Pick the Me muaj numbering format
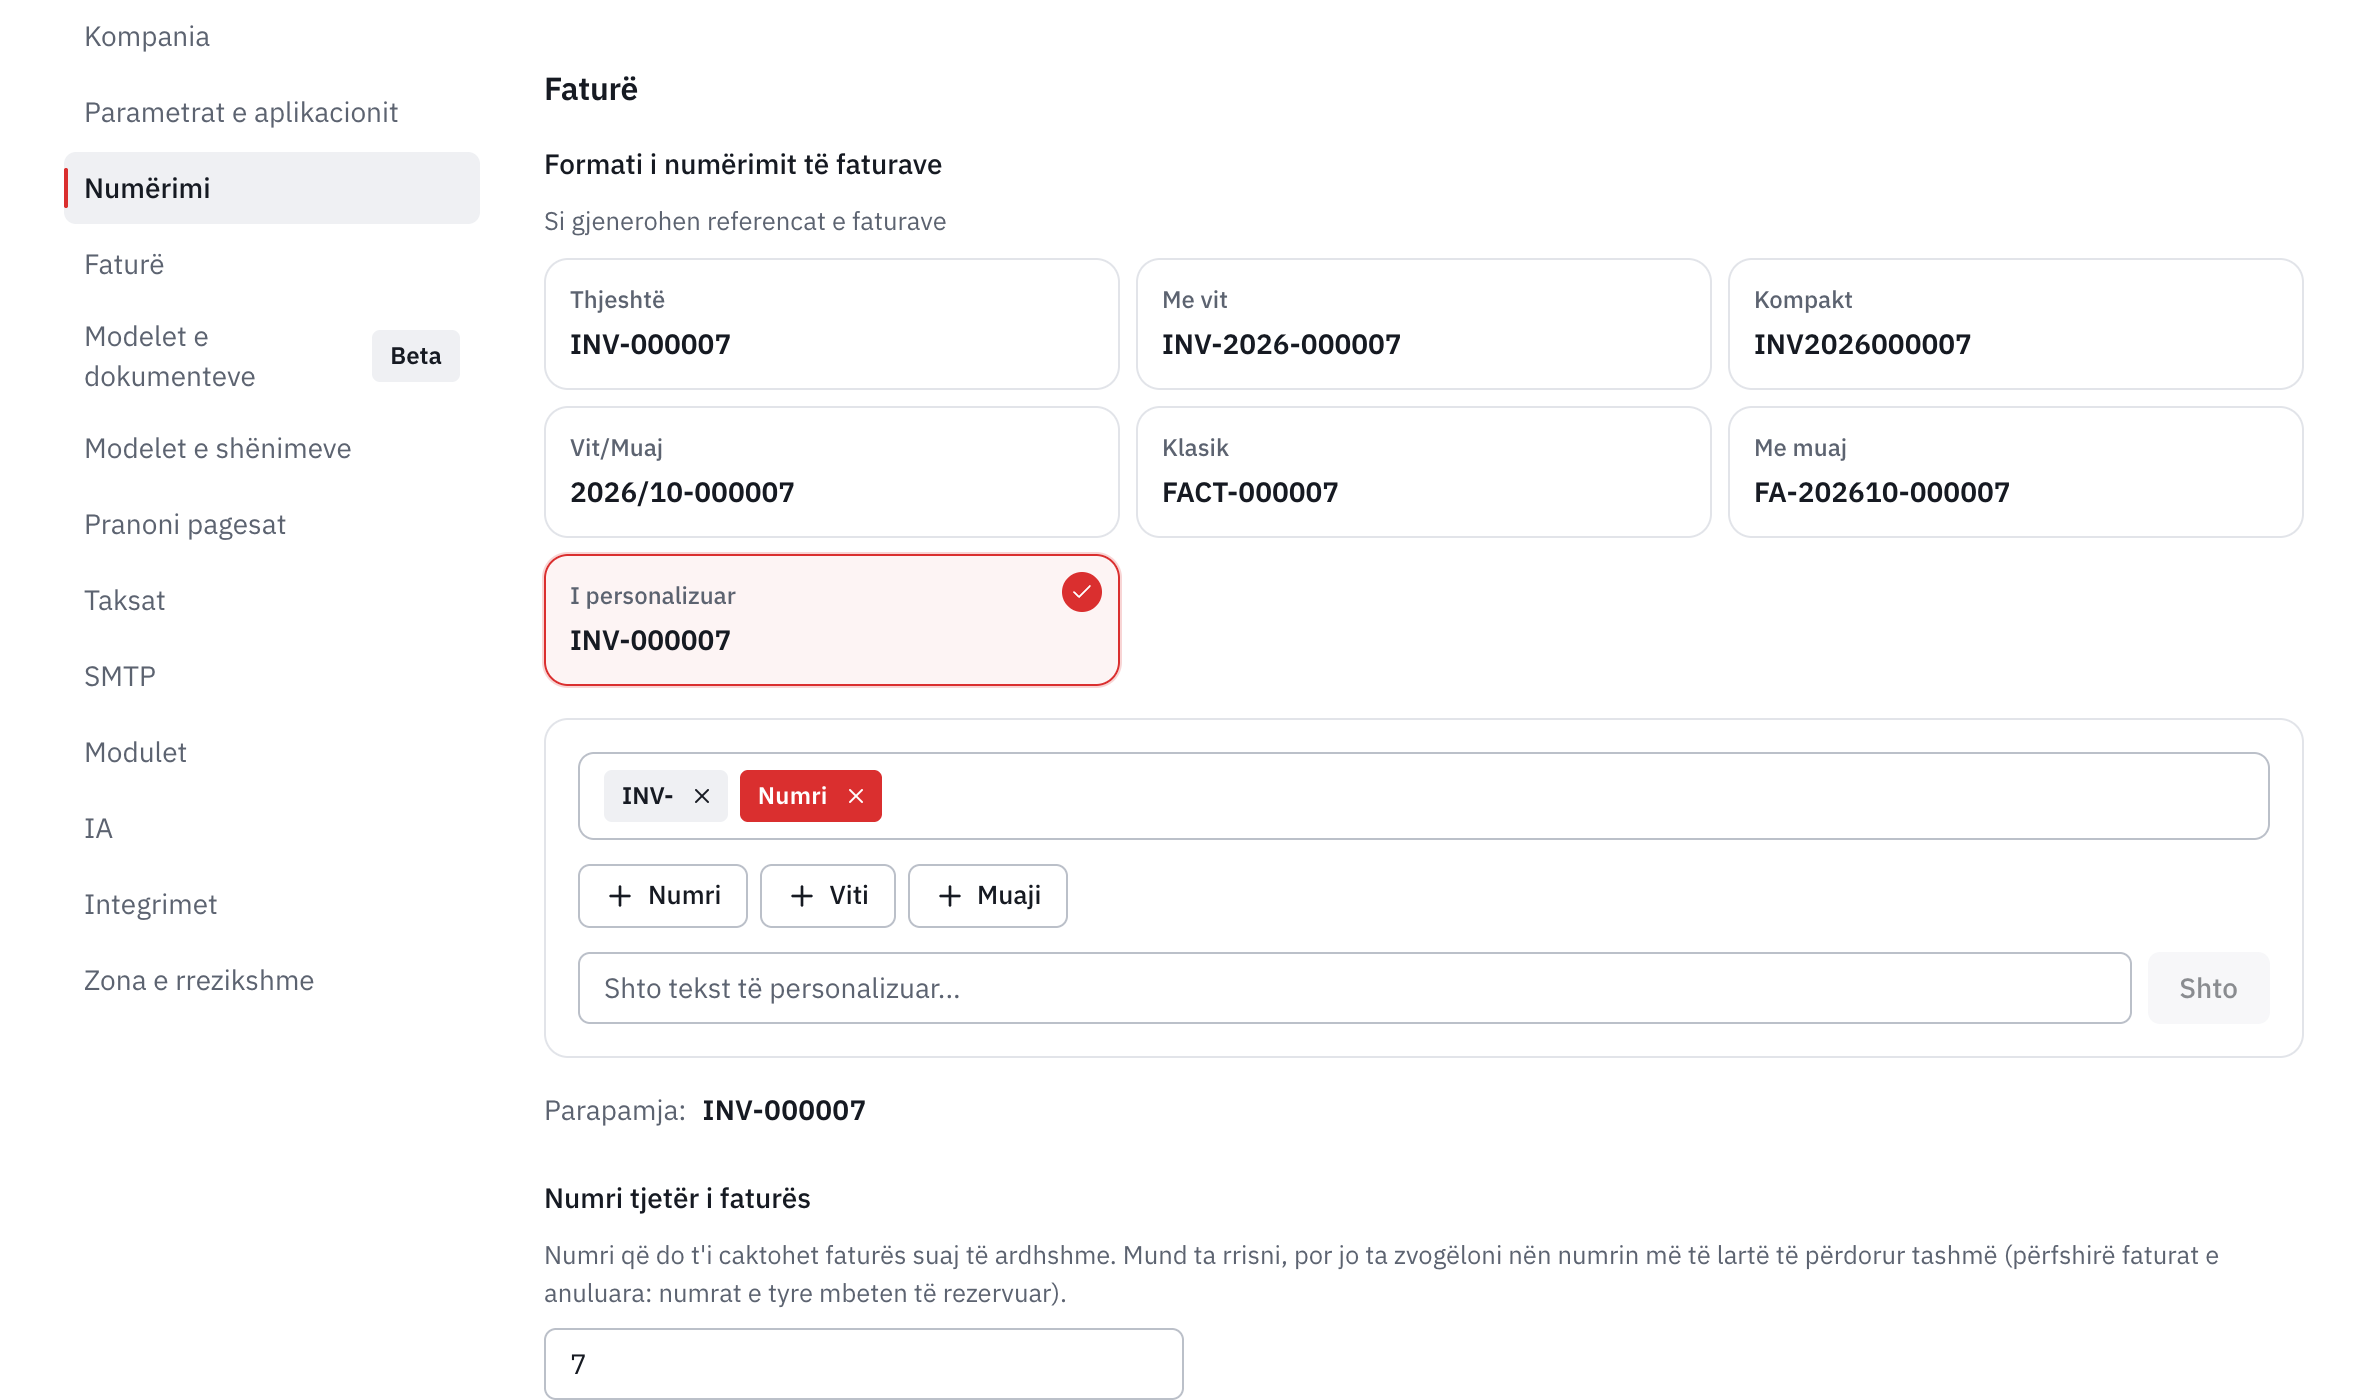 (x=2016, y=472)
